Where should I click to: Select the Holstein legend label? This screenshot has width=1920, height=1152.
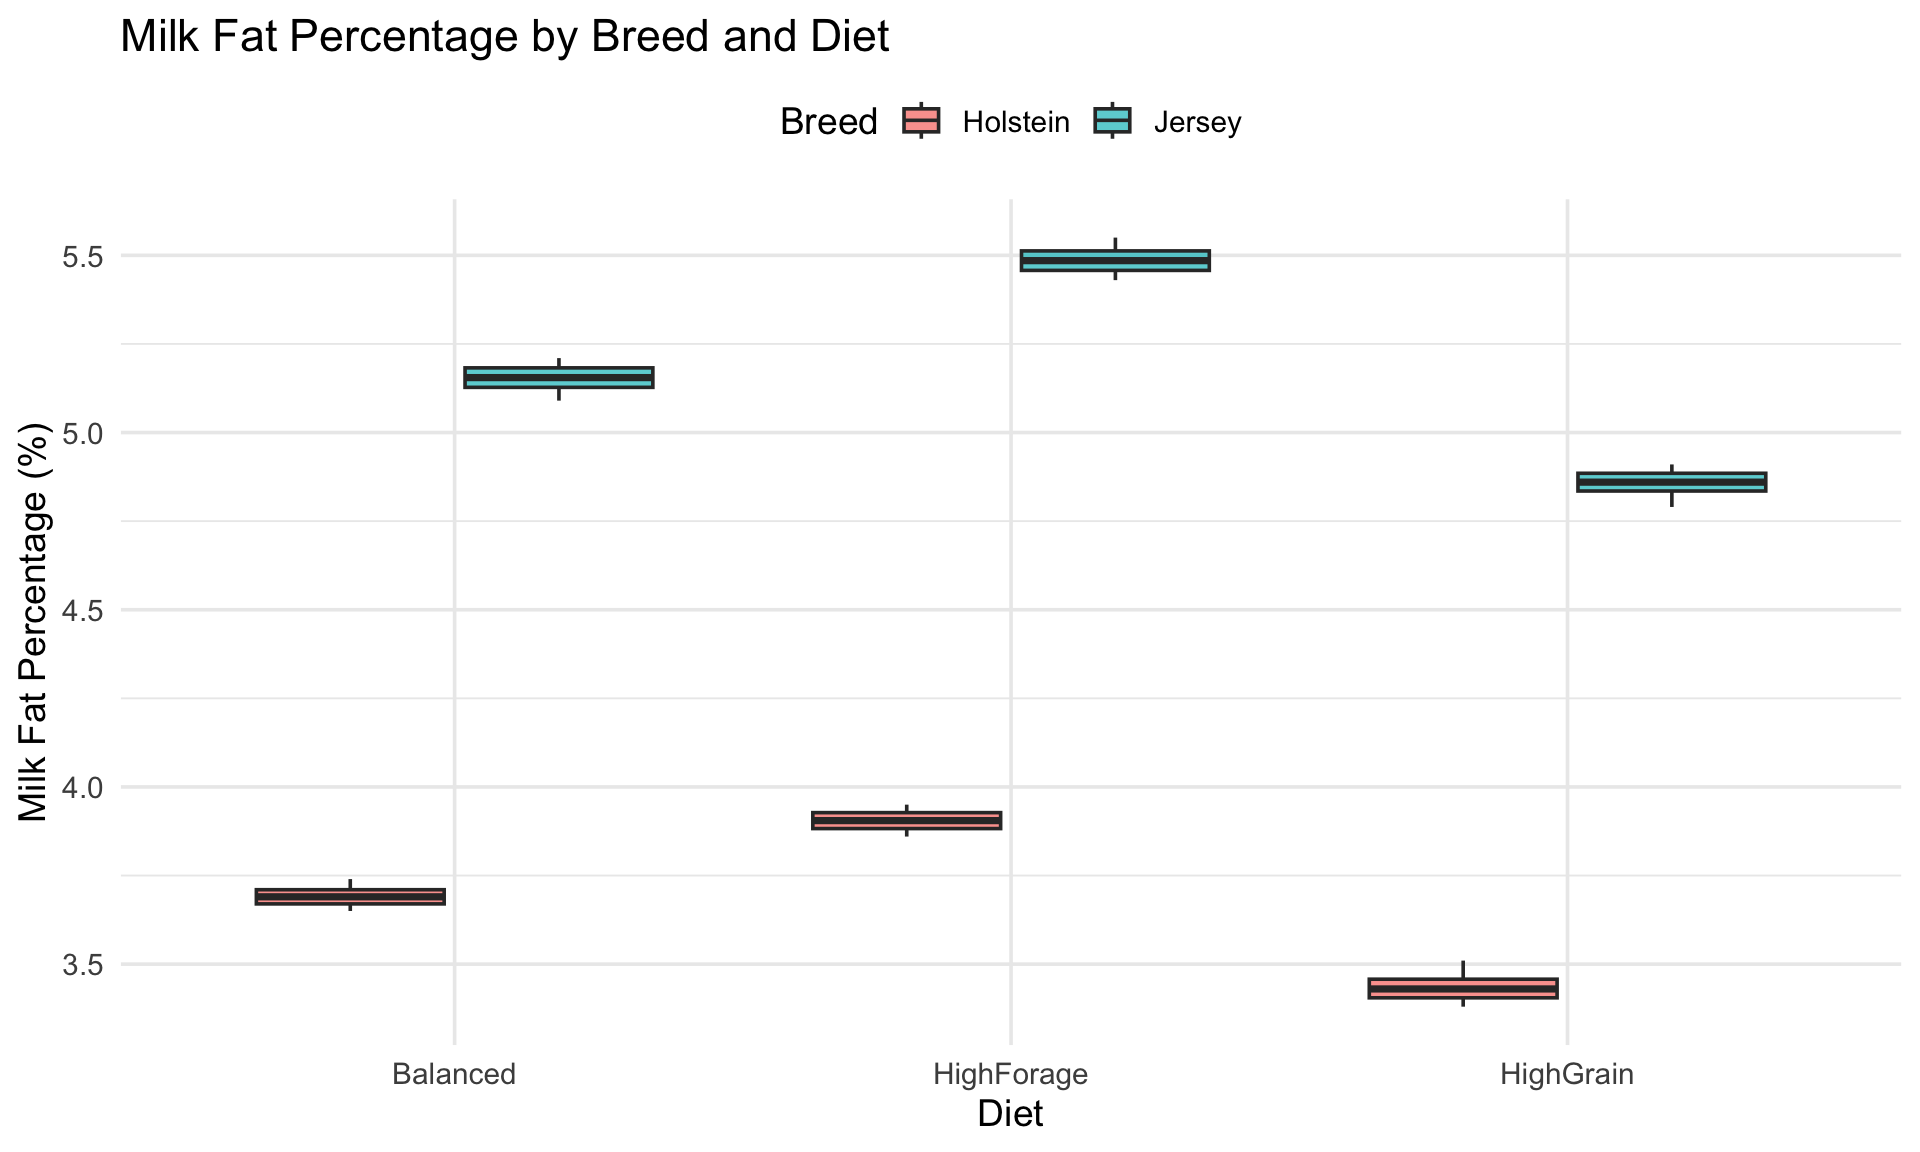click(x=1016, y=122)
